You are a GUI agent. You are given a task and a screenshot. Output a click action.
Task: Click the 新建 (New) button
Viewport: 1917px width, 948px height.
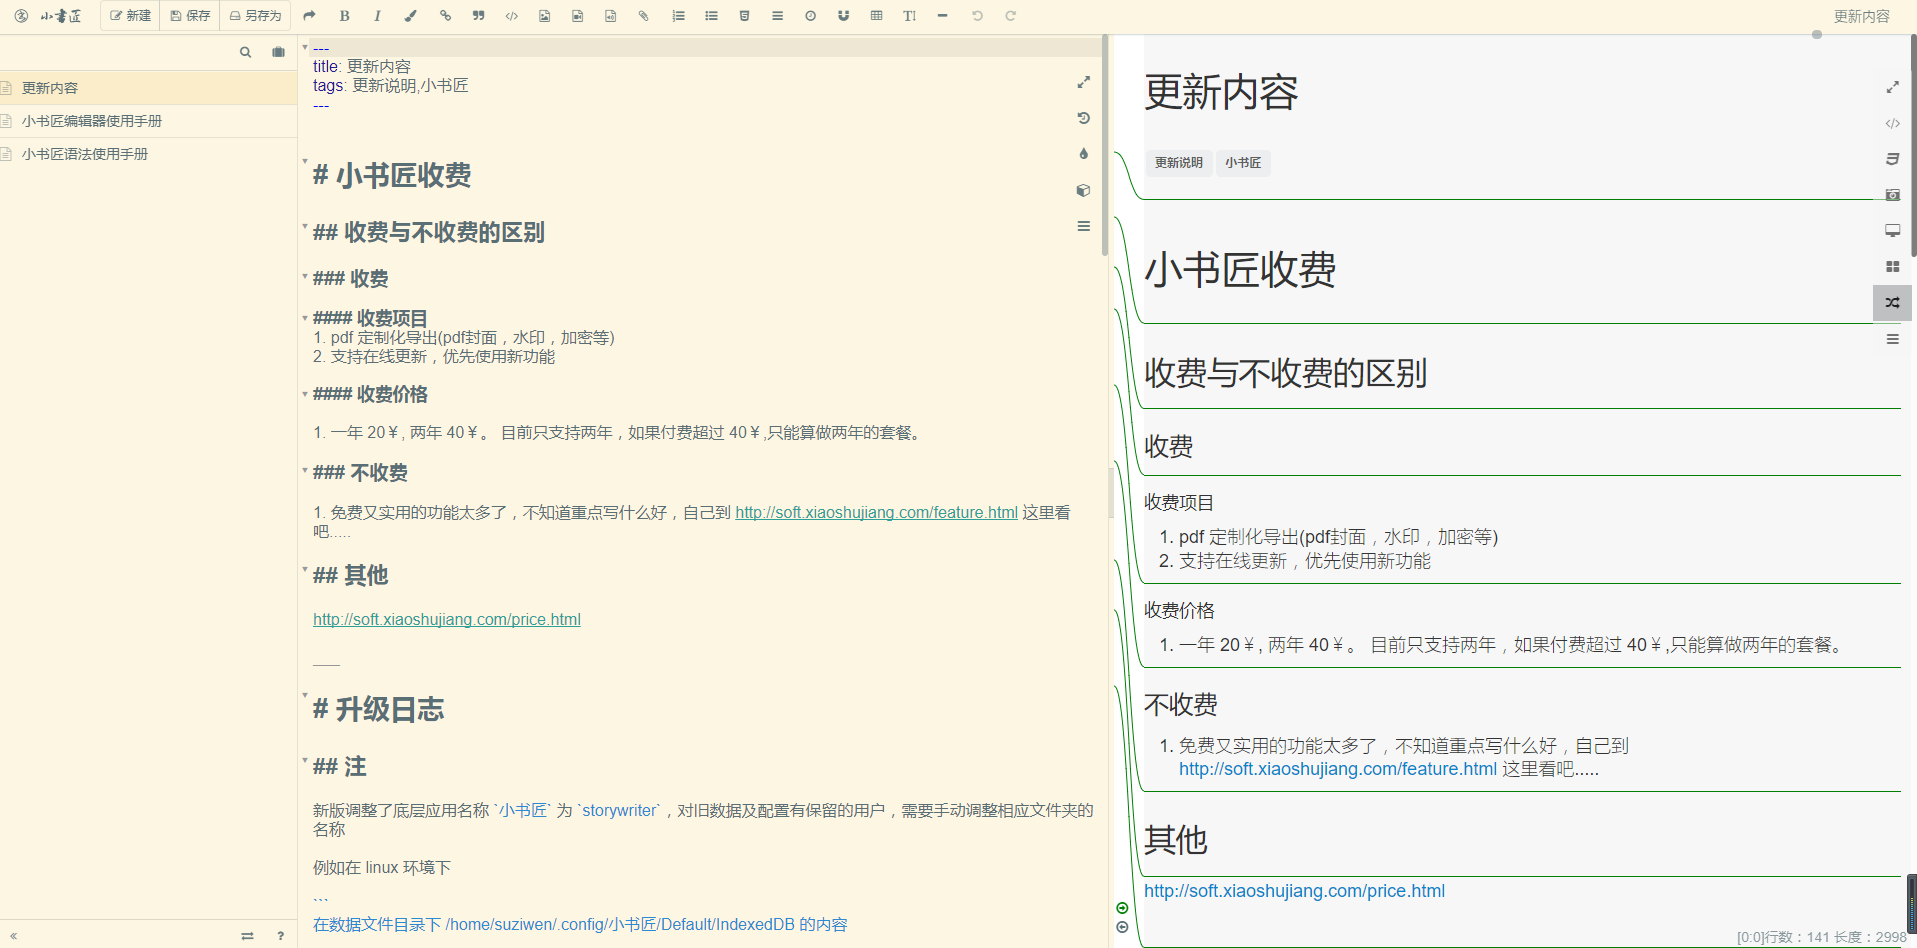[130, 16]
